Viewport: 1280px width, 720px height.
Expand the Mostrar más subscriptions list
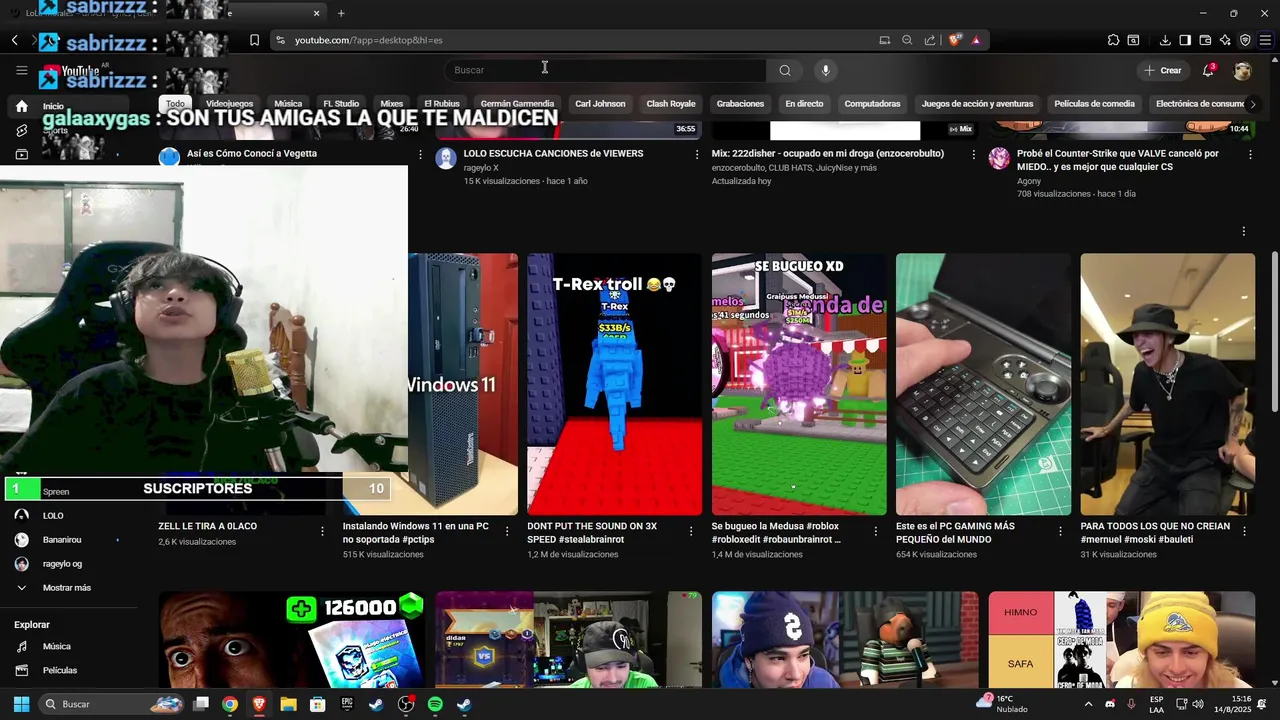point(66,588)
